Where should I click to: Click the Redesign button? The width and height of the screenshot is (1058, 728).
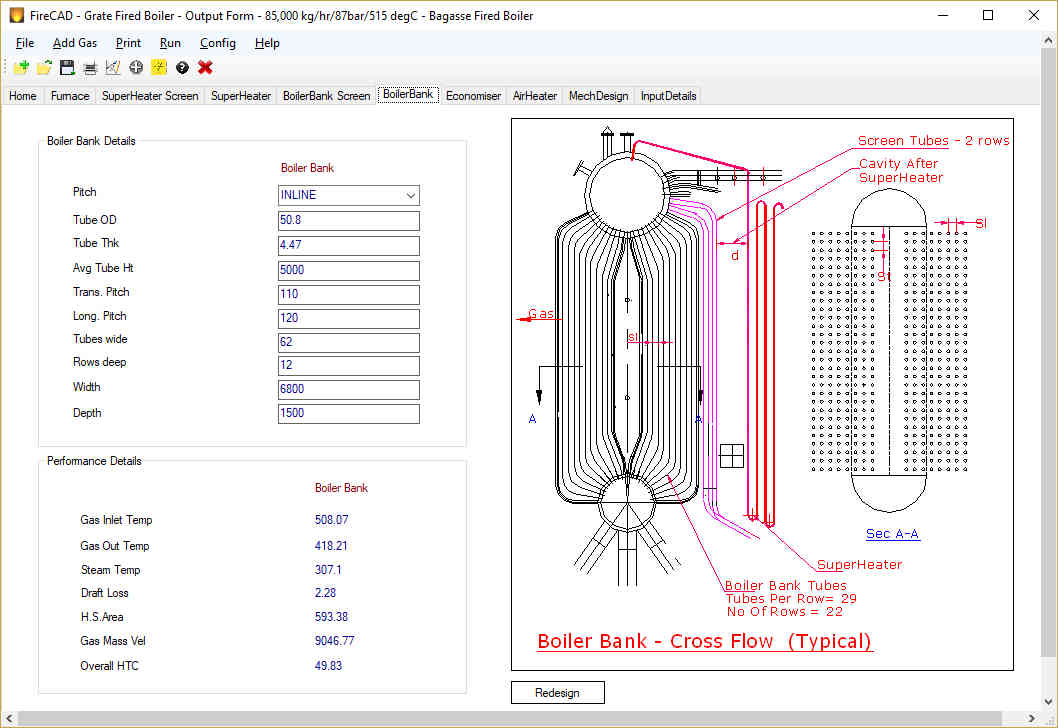tap(557, 693)
